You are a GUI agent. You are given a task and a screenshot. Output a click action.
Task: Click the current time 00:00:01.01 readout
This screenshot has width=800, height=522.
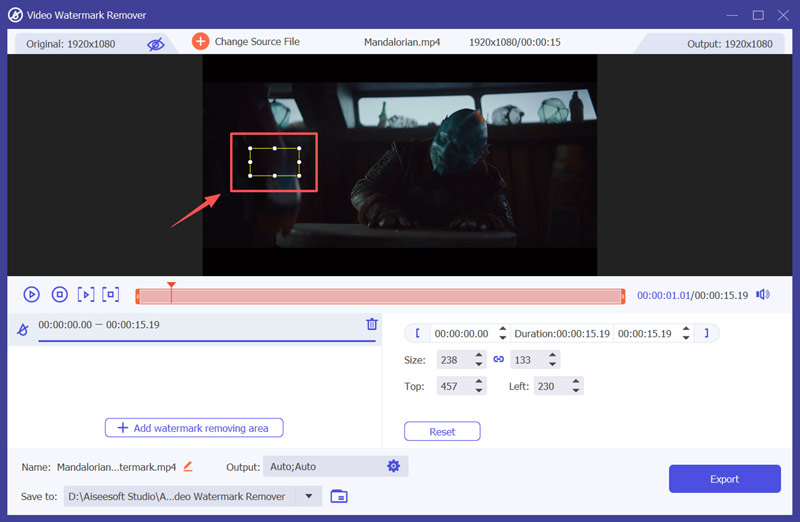[x=663, y=295]
